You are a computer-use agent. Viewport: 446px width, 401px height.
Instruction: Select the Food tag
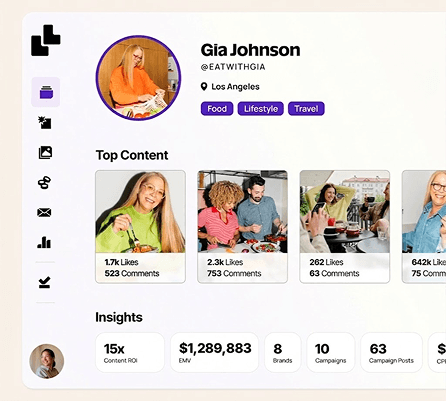coord(217,109)
